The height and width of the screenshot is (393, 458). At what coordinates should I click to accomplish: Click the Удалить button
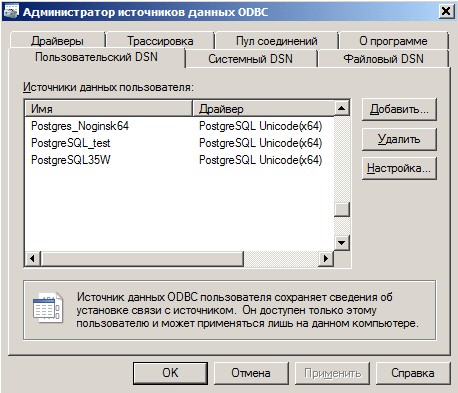coord(399,139)
